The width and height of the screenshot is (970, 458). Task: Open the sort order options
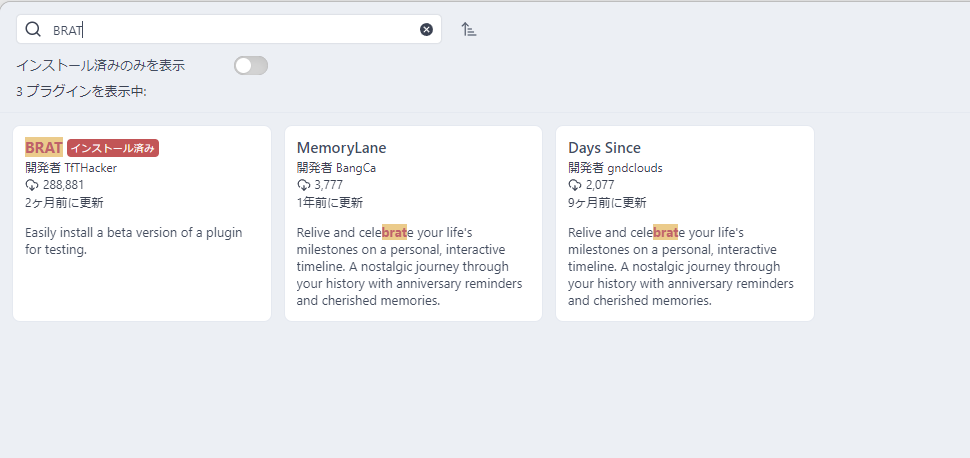click(469, 29)
